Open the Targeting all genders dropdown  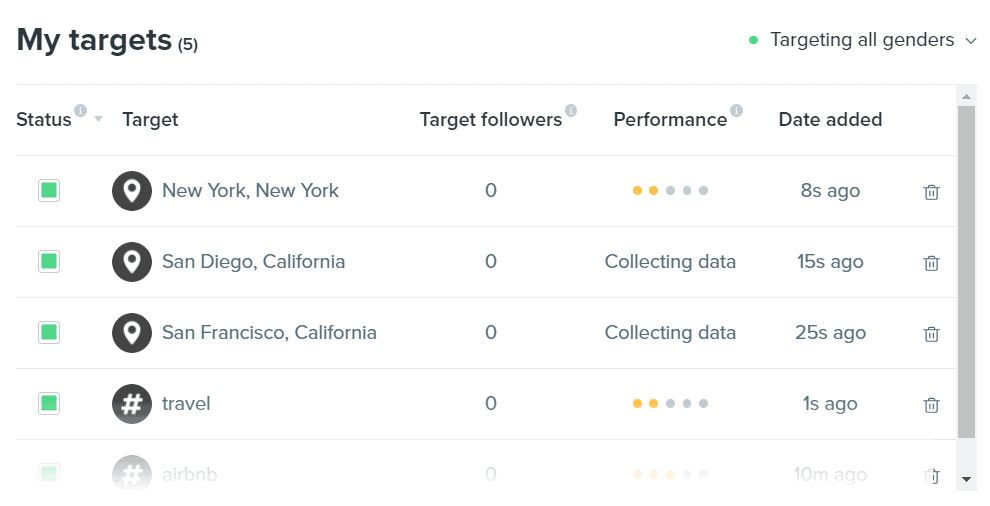point(862,40)
